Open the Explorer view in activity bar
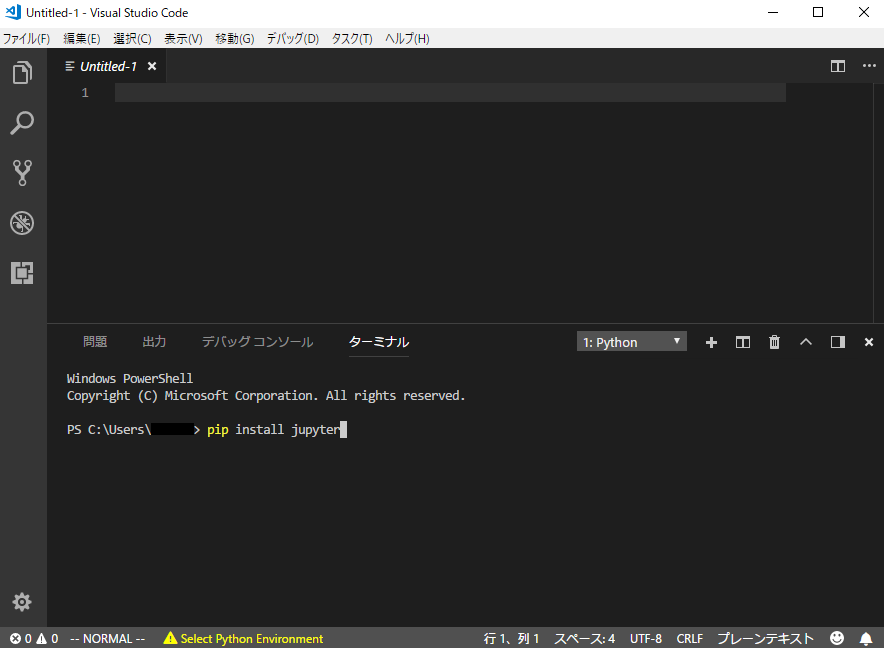This screenshot has width=884, height=648. point(23,73)
